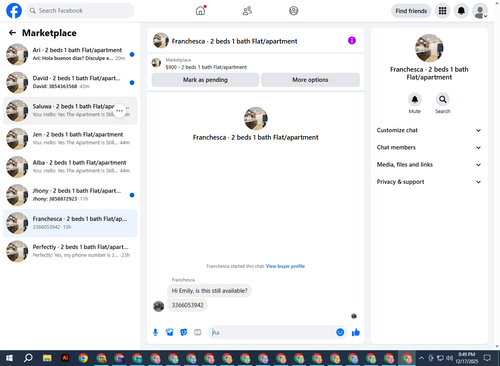The image size is (500, 366).
Task: Open the Windows Start menu
Action: pos(9,358)
